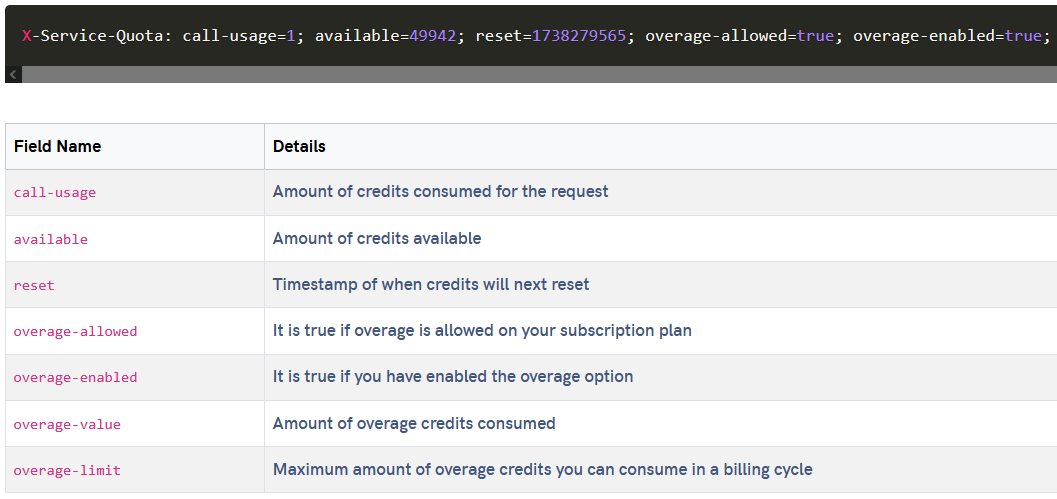Click overage-allowed=true in the code line

(739, 36)
